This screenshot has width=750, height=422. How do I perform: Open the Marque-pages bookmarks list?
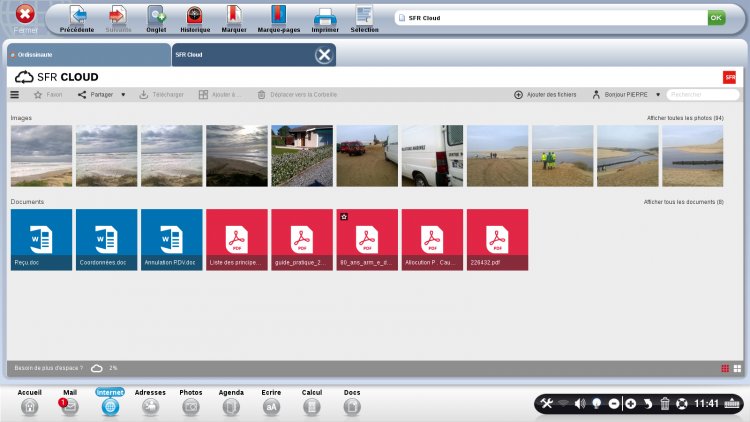(279, 15)
